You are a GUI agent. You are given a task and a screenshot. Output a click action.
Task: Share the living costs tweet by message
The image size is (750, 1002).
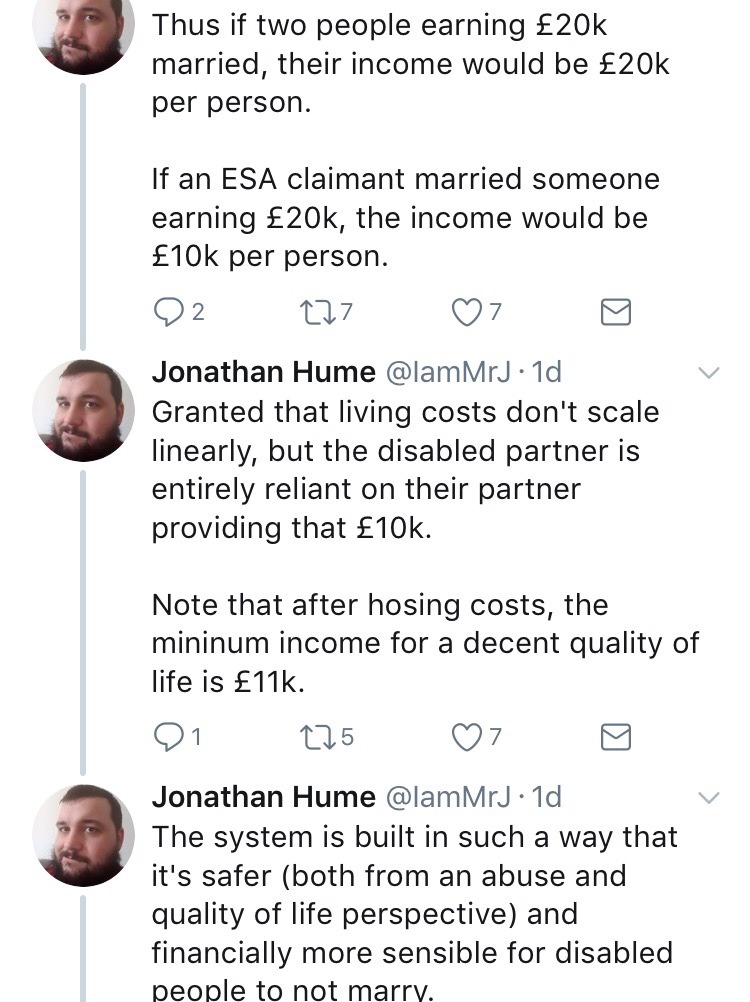[x=615, y=737]
